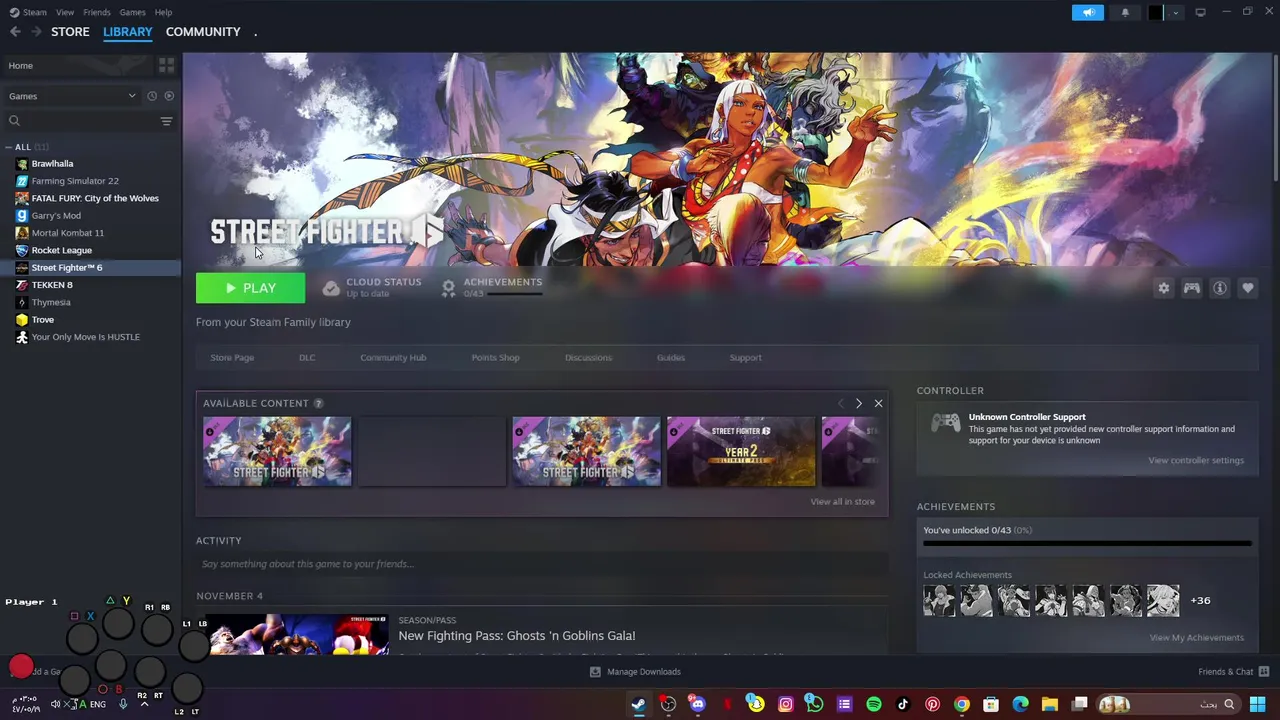The image size is (1280, 720).
Task: Click the Available Content help question mark
Action: click(x=319, y=404)
